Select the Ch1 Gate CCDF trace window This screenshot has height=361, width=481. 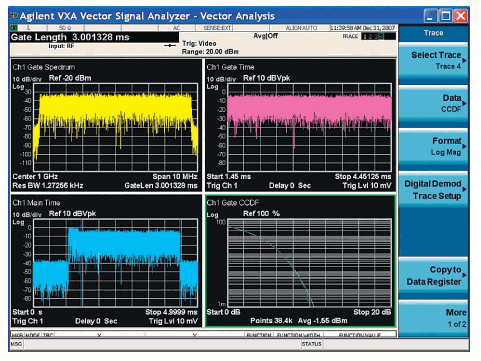(x=300, y=261)
